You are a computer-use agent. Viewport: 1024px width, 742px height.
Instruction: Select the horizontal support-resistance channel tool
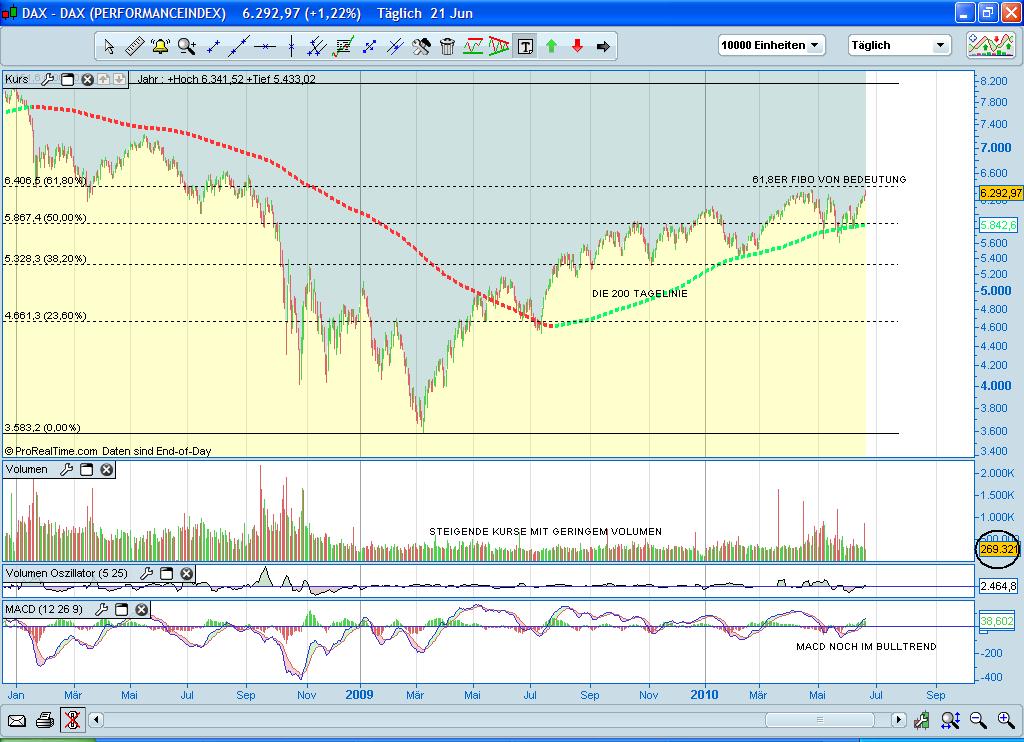click(x=473, y=46)
